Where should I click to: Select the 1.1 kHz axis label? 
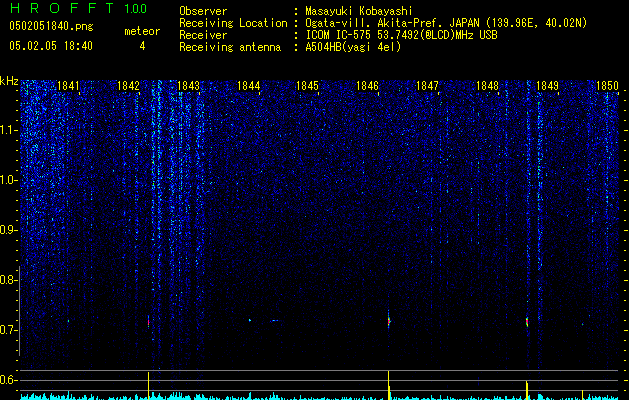tap(8, 130)
